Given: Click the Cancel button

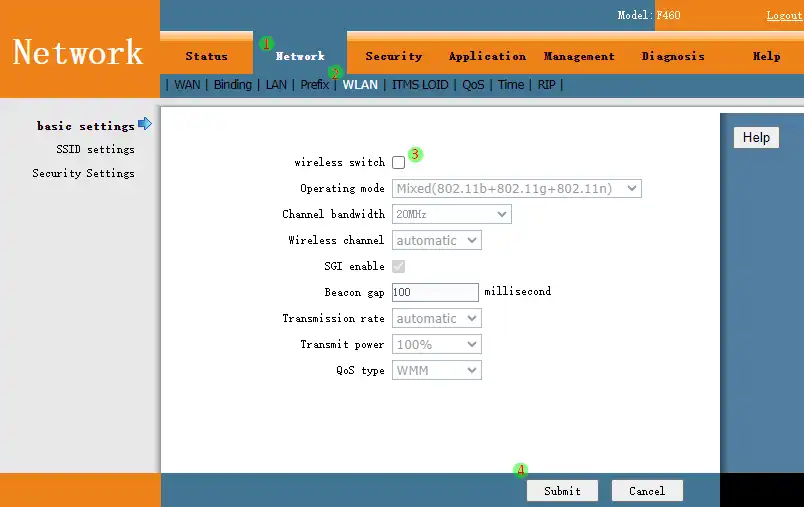Looking at the screenshot, I should [646, 490].
